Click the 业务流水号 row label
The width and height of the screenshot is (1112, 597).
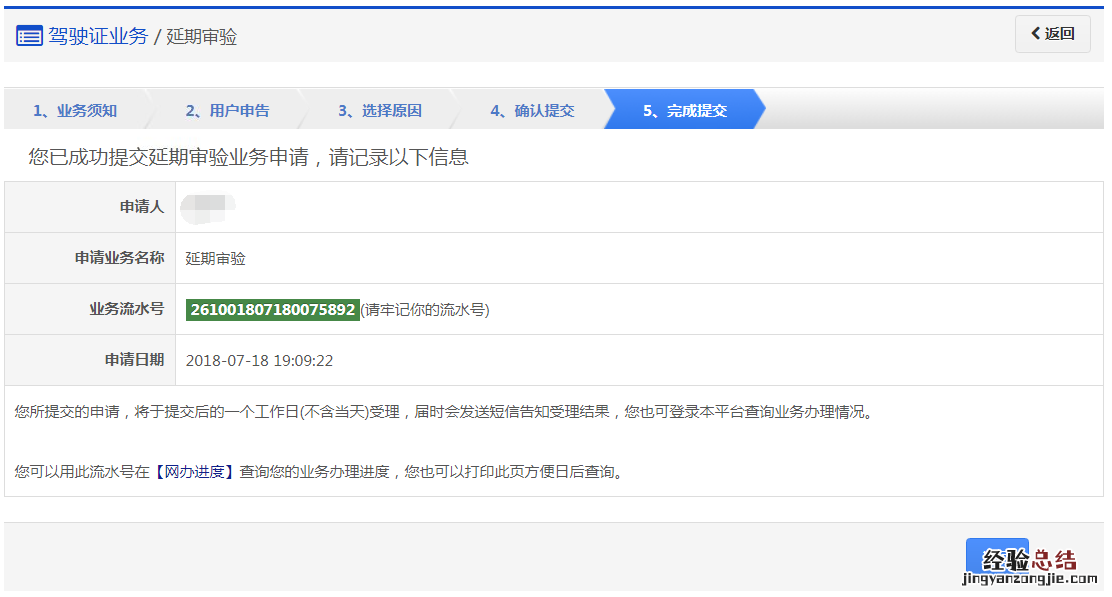pyautogui.click(x=126, y=309)
